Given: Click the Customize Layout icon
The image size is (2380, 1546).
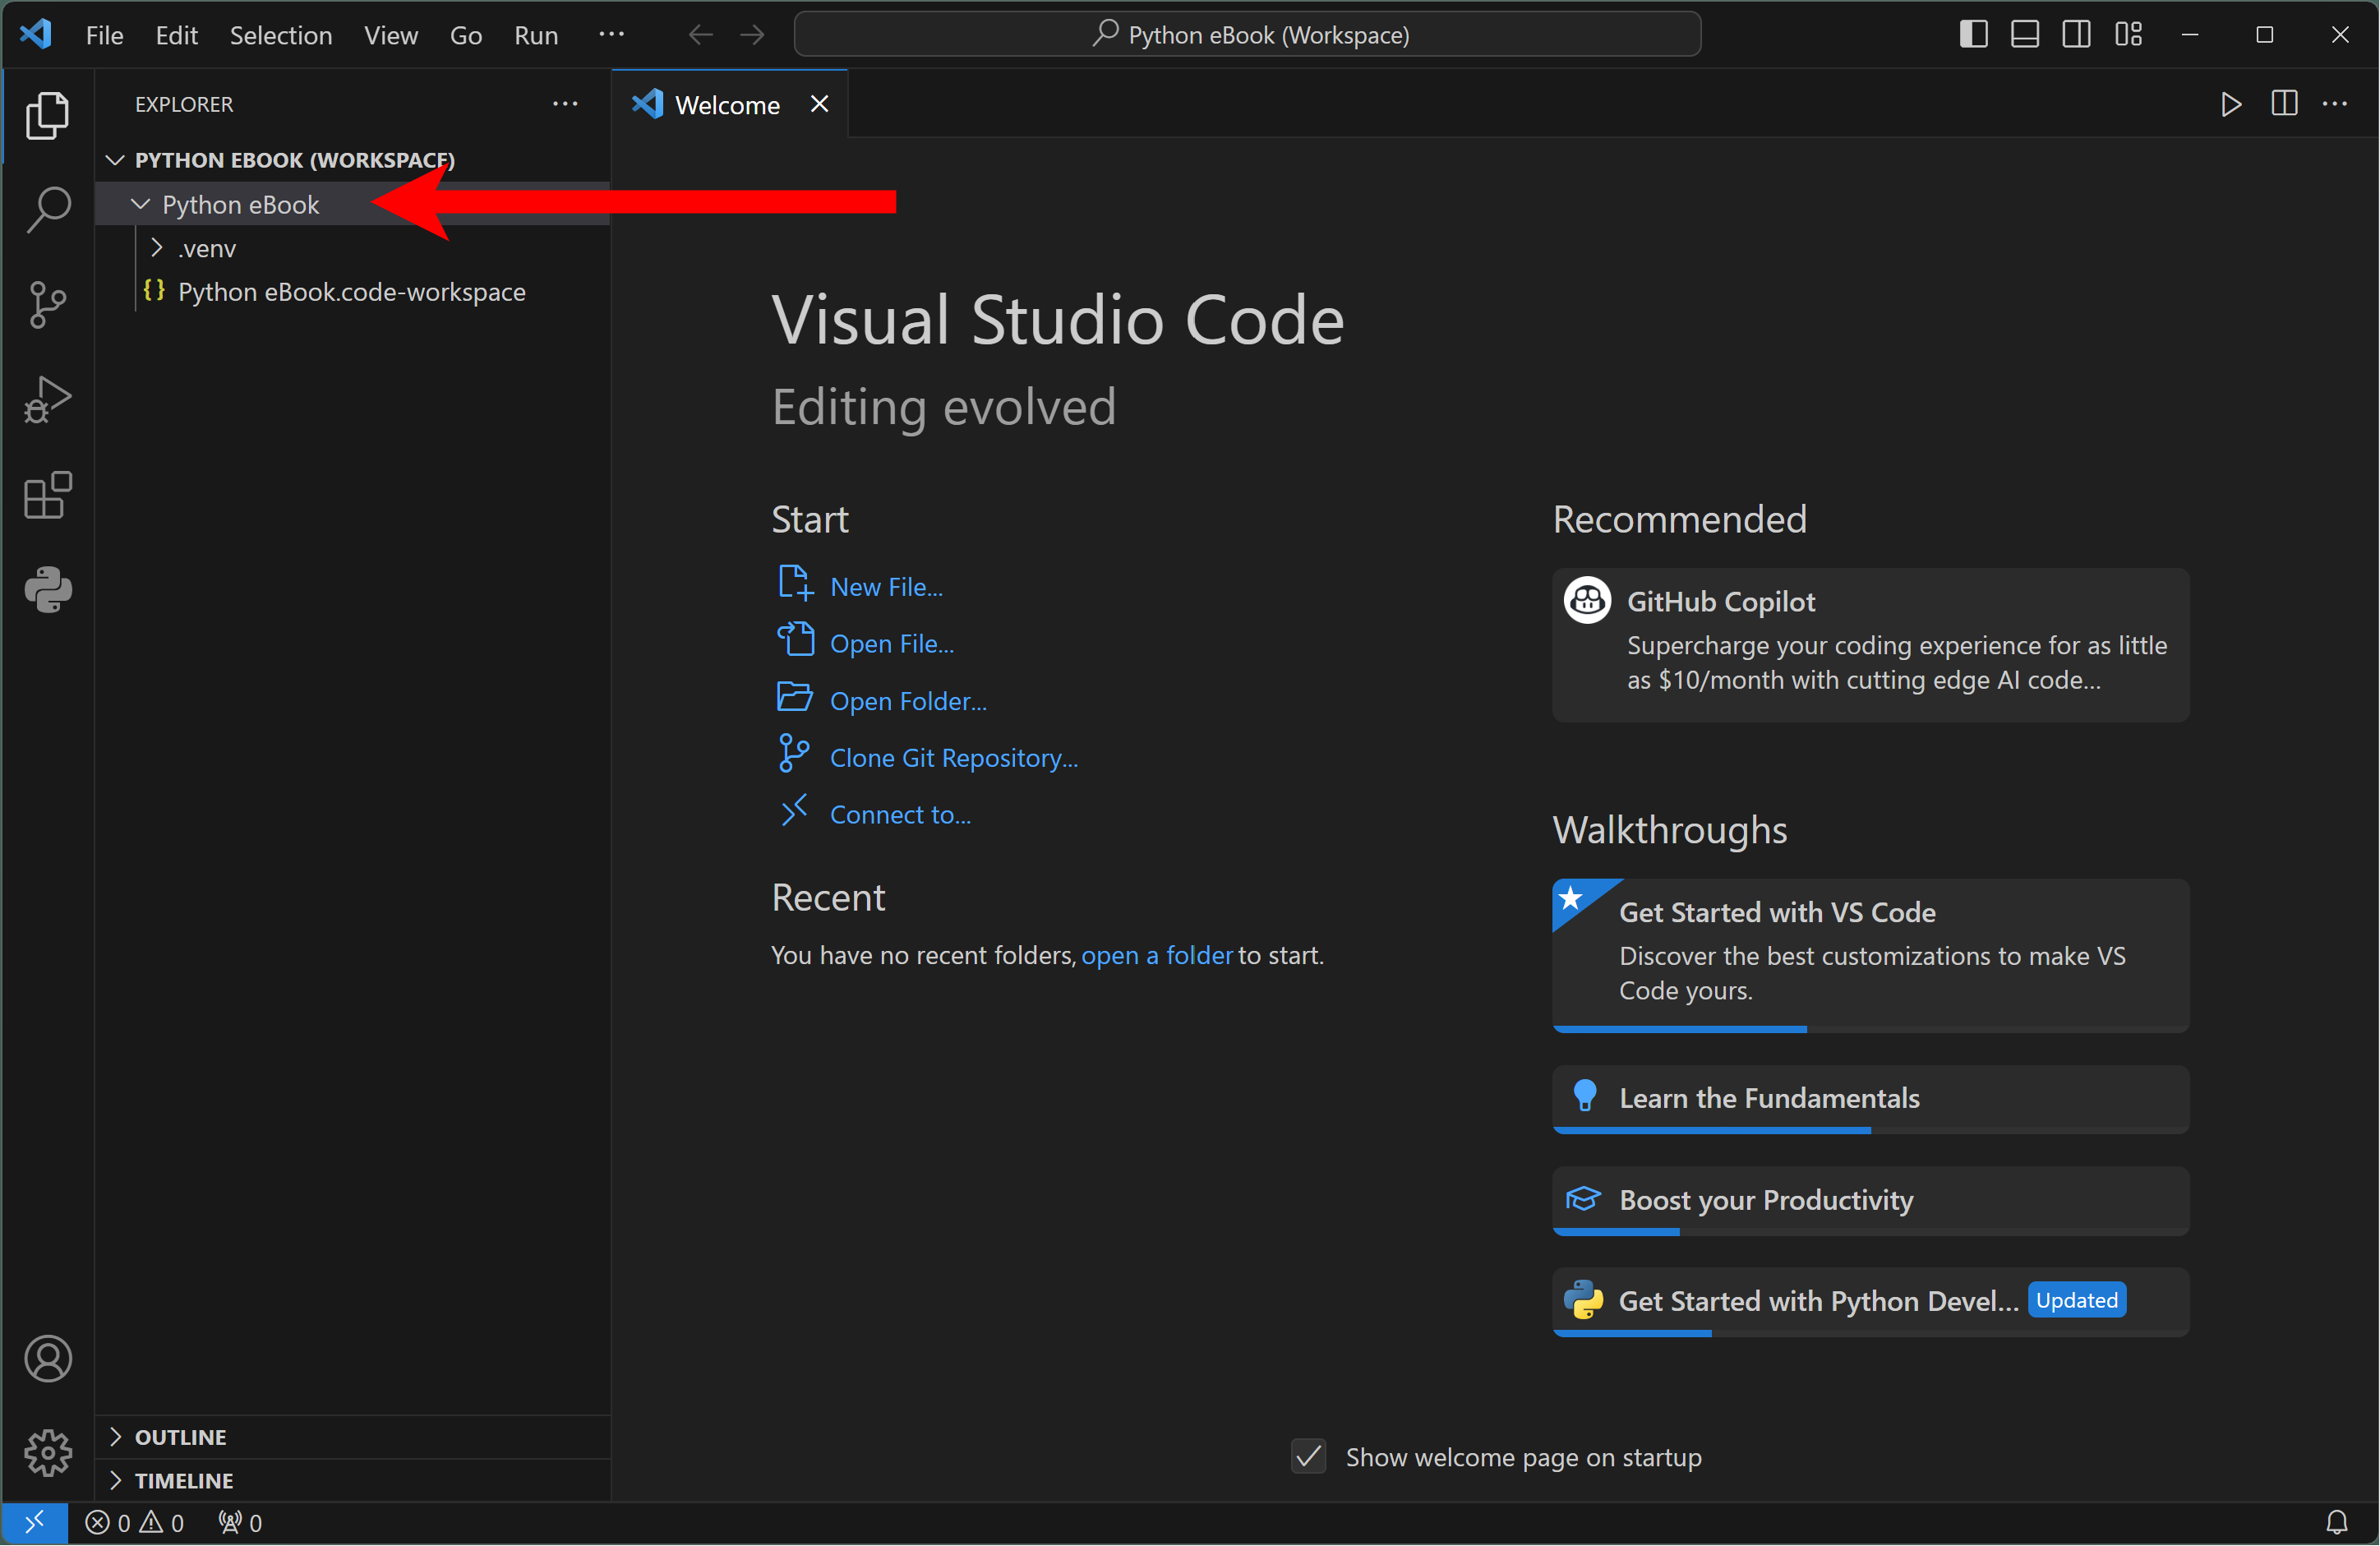Looking at the screenshot, I should (x=2129, y=35).
